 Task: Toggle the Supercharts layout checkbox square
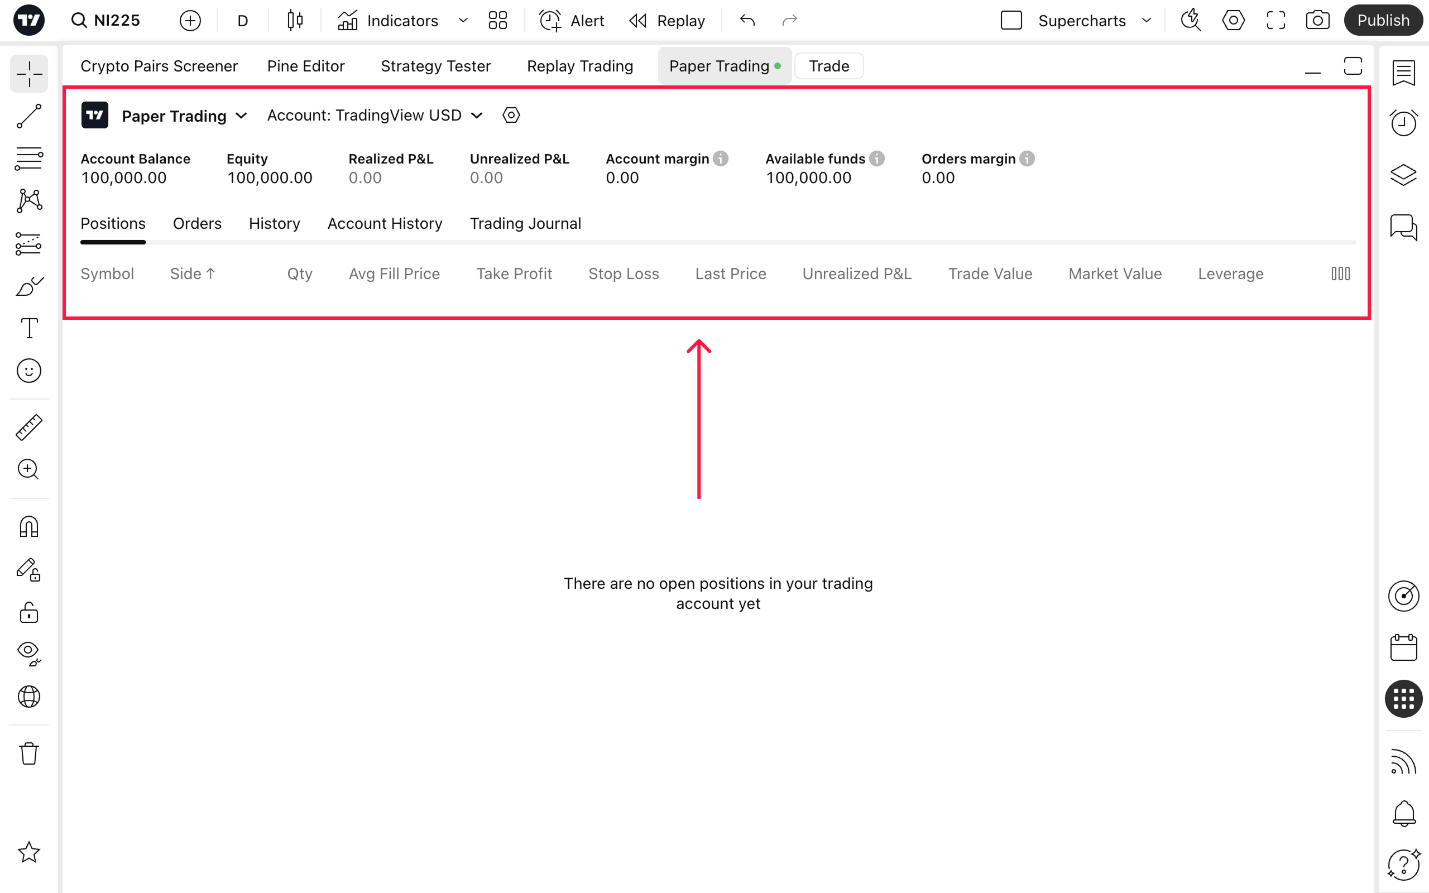point(1012,20)
